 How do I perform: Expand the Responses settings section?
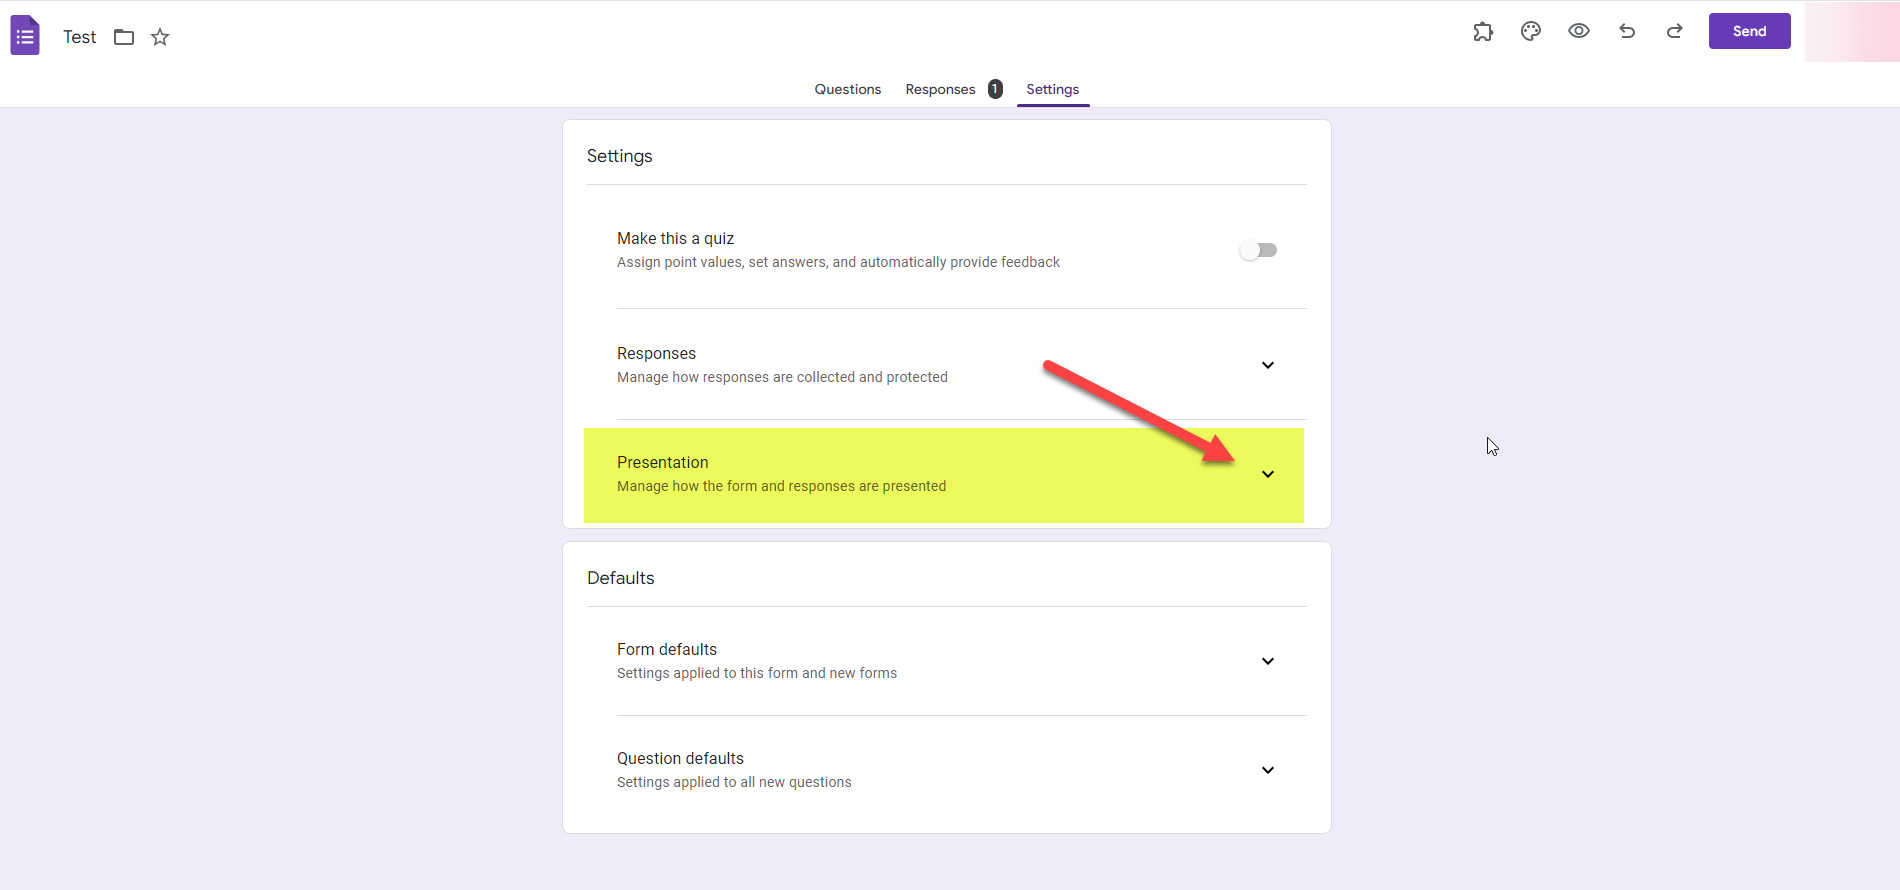1267,365
